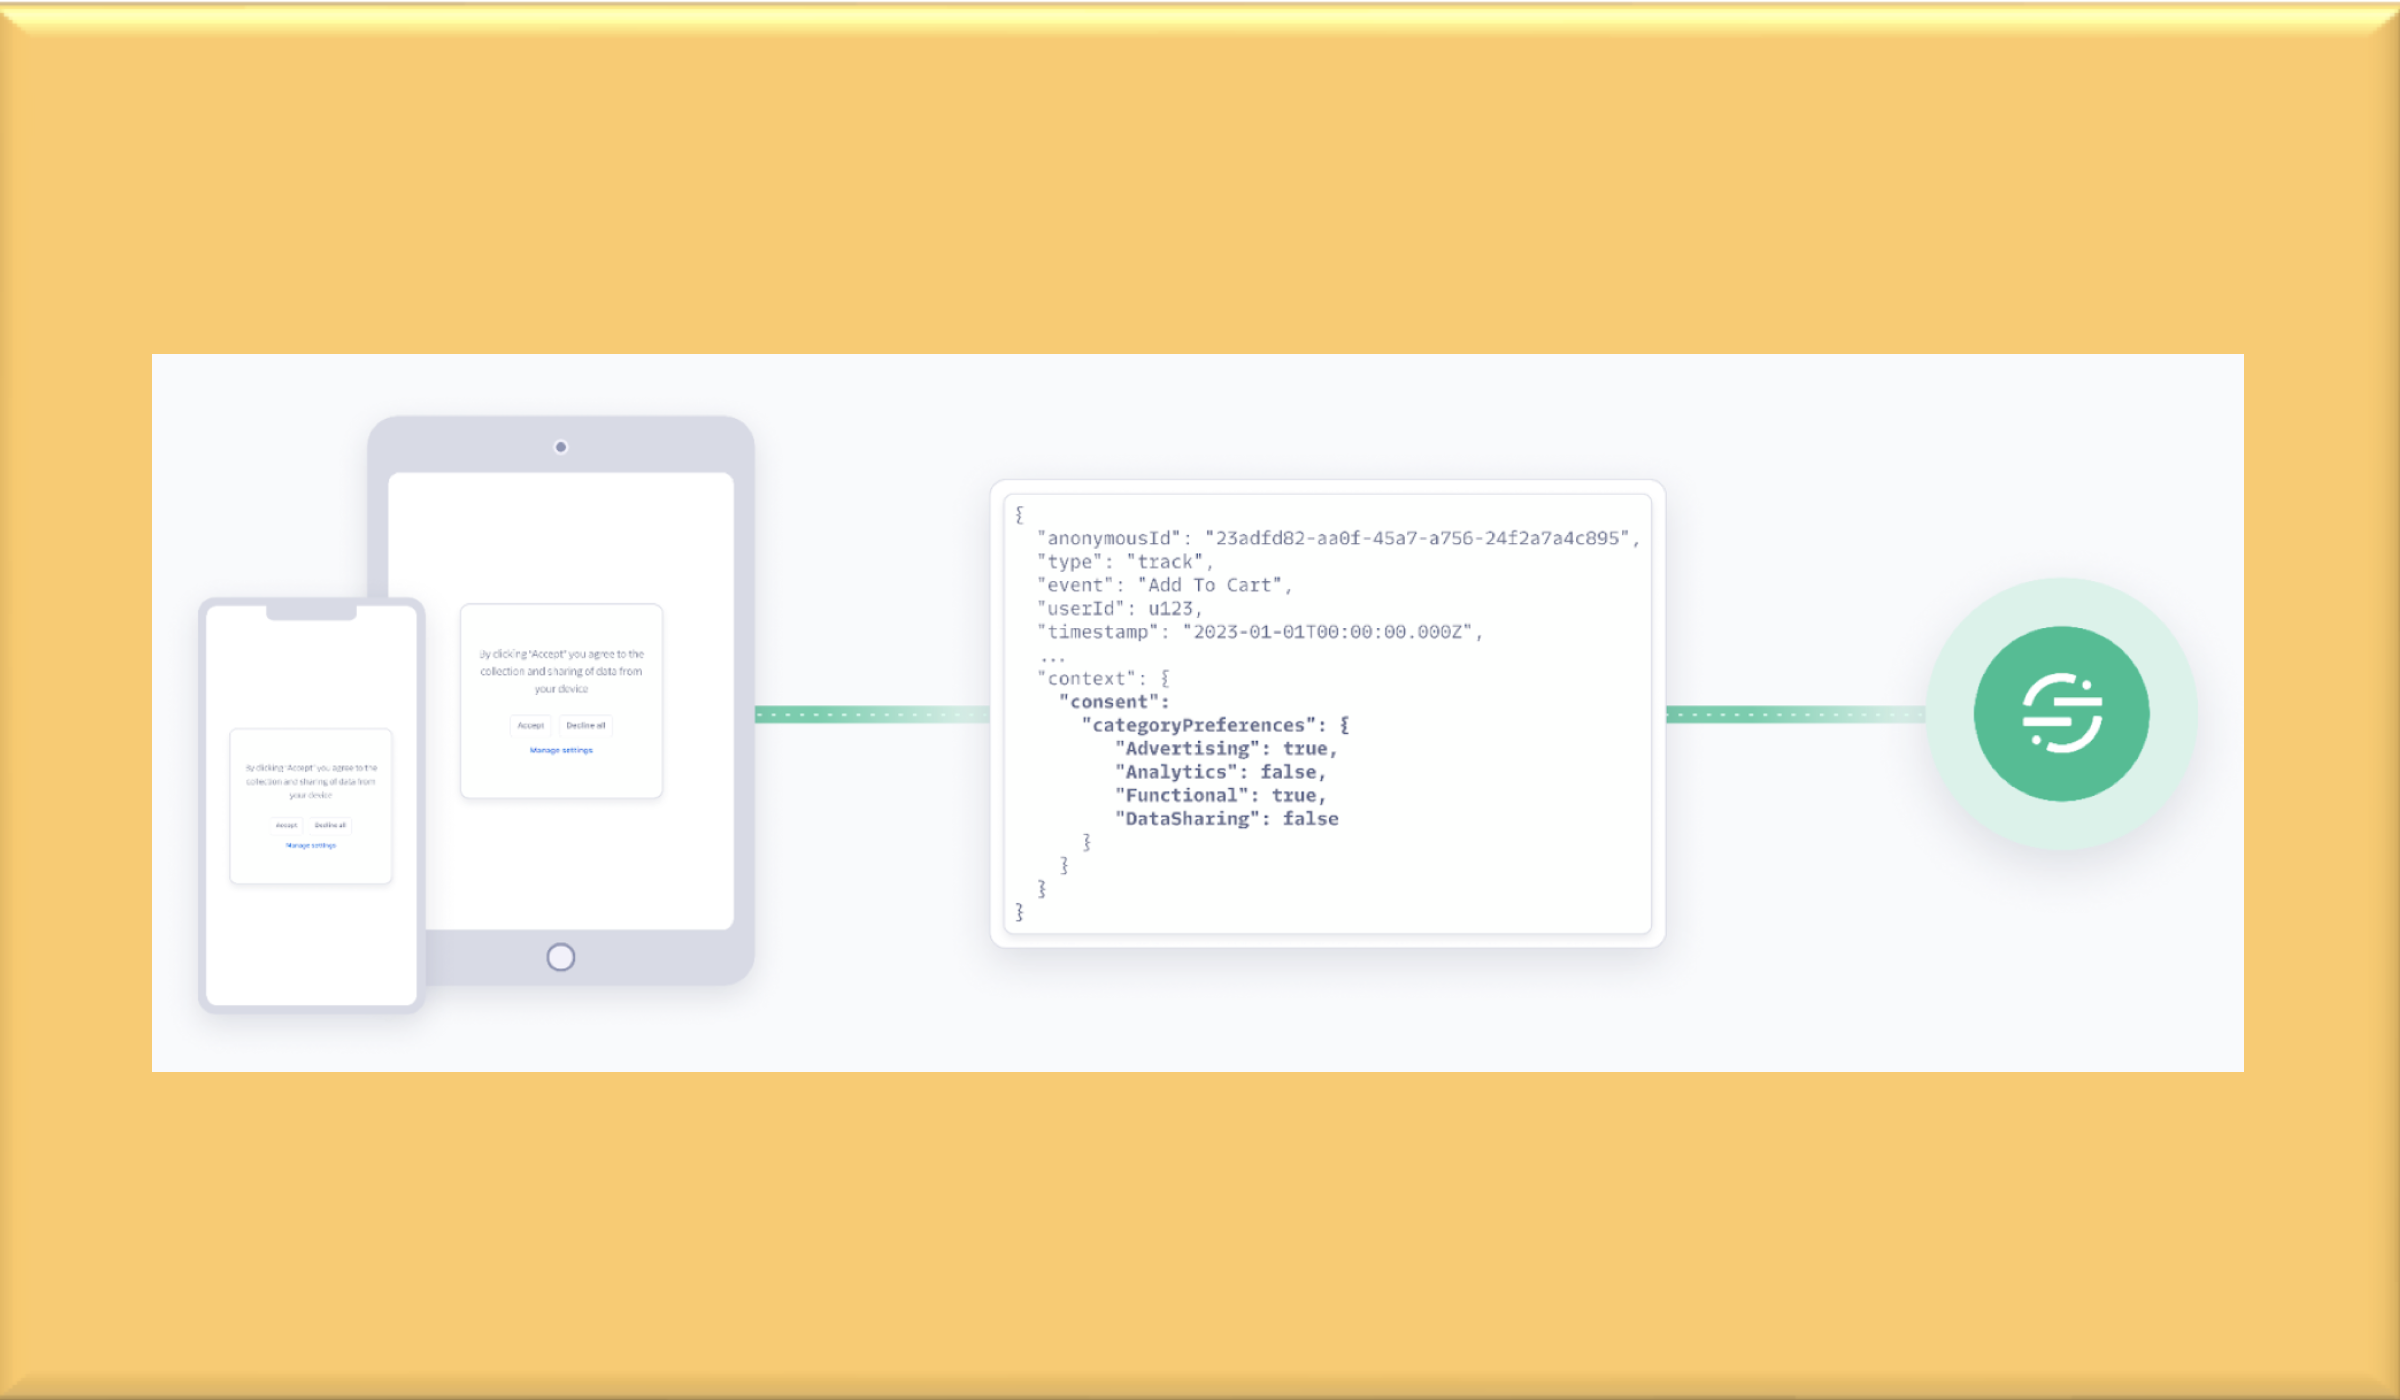This screenshot has width=2400, height=1400.
Task: Open Manage settings on the tablet dialog
Action: [560, 750]
